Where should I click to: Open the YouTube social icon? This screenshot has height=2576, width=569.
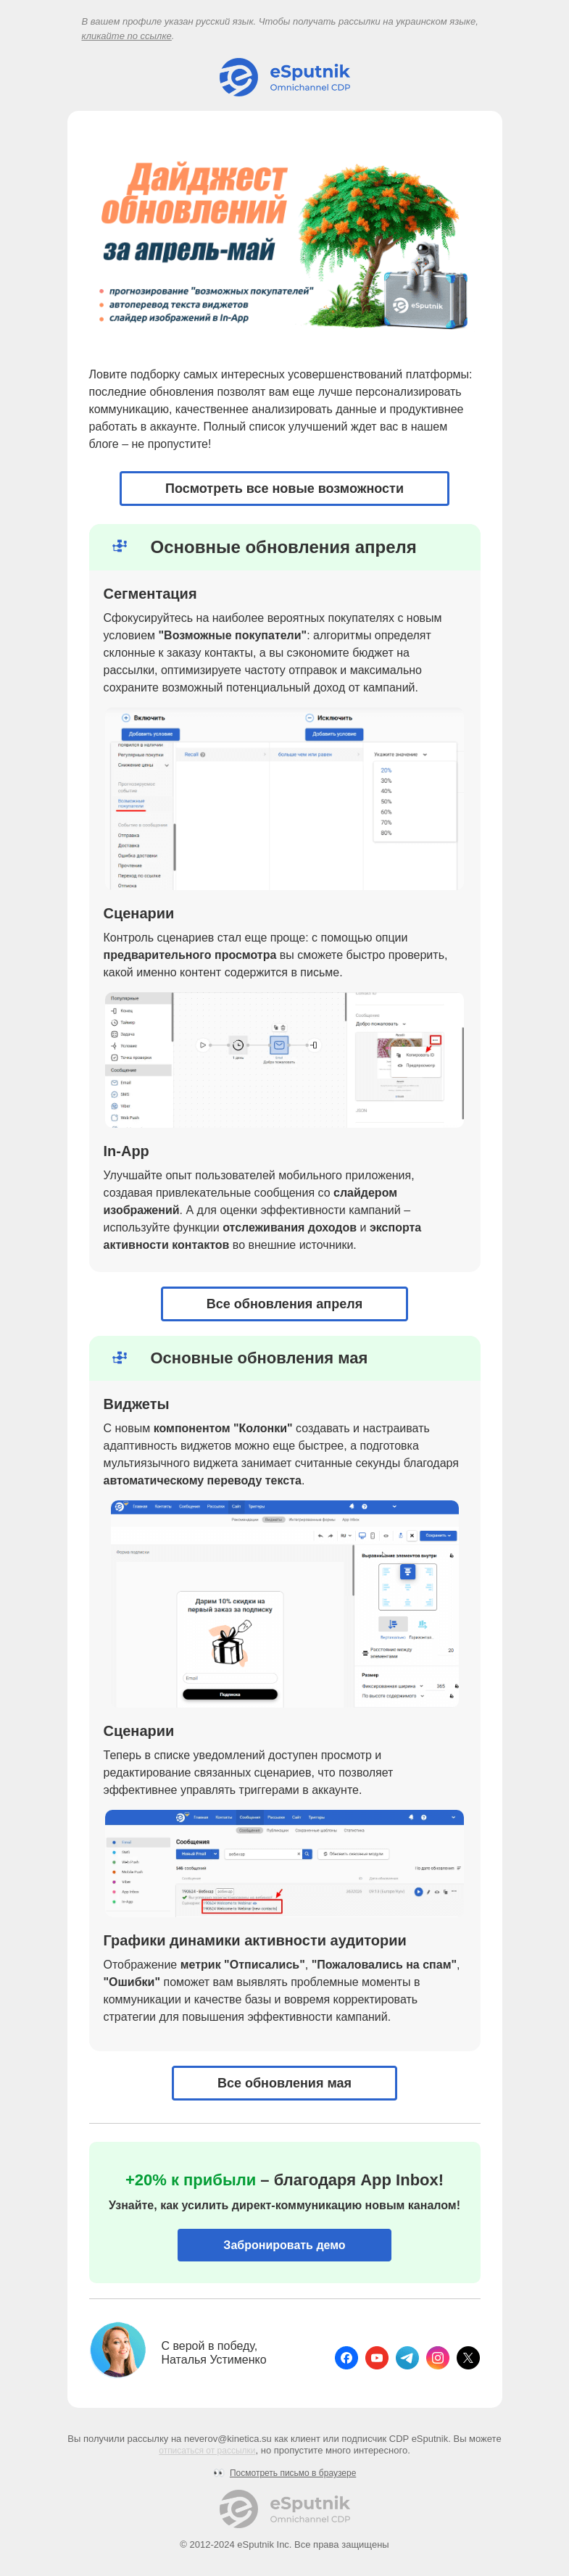click(377, 2357)
